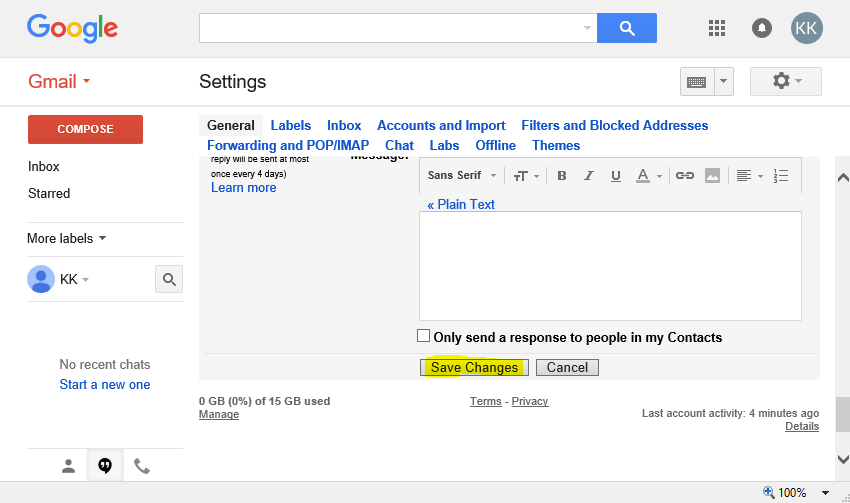Click the Google logo
850x503 pixels.
point(72,28)
